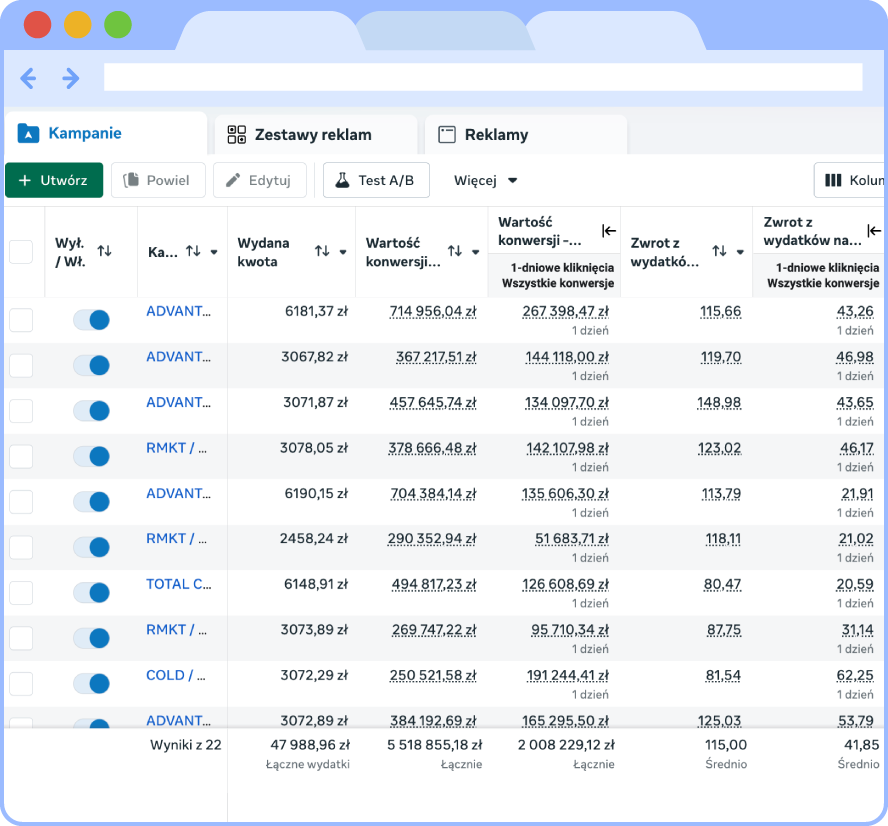Check the select-all checkbox in header

click(21, 252)
